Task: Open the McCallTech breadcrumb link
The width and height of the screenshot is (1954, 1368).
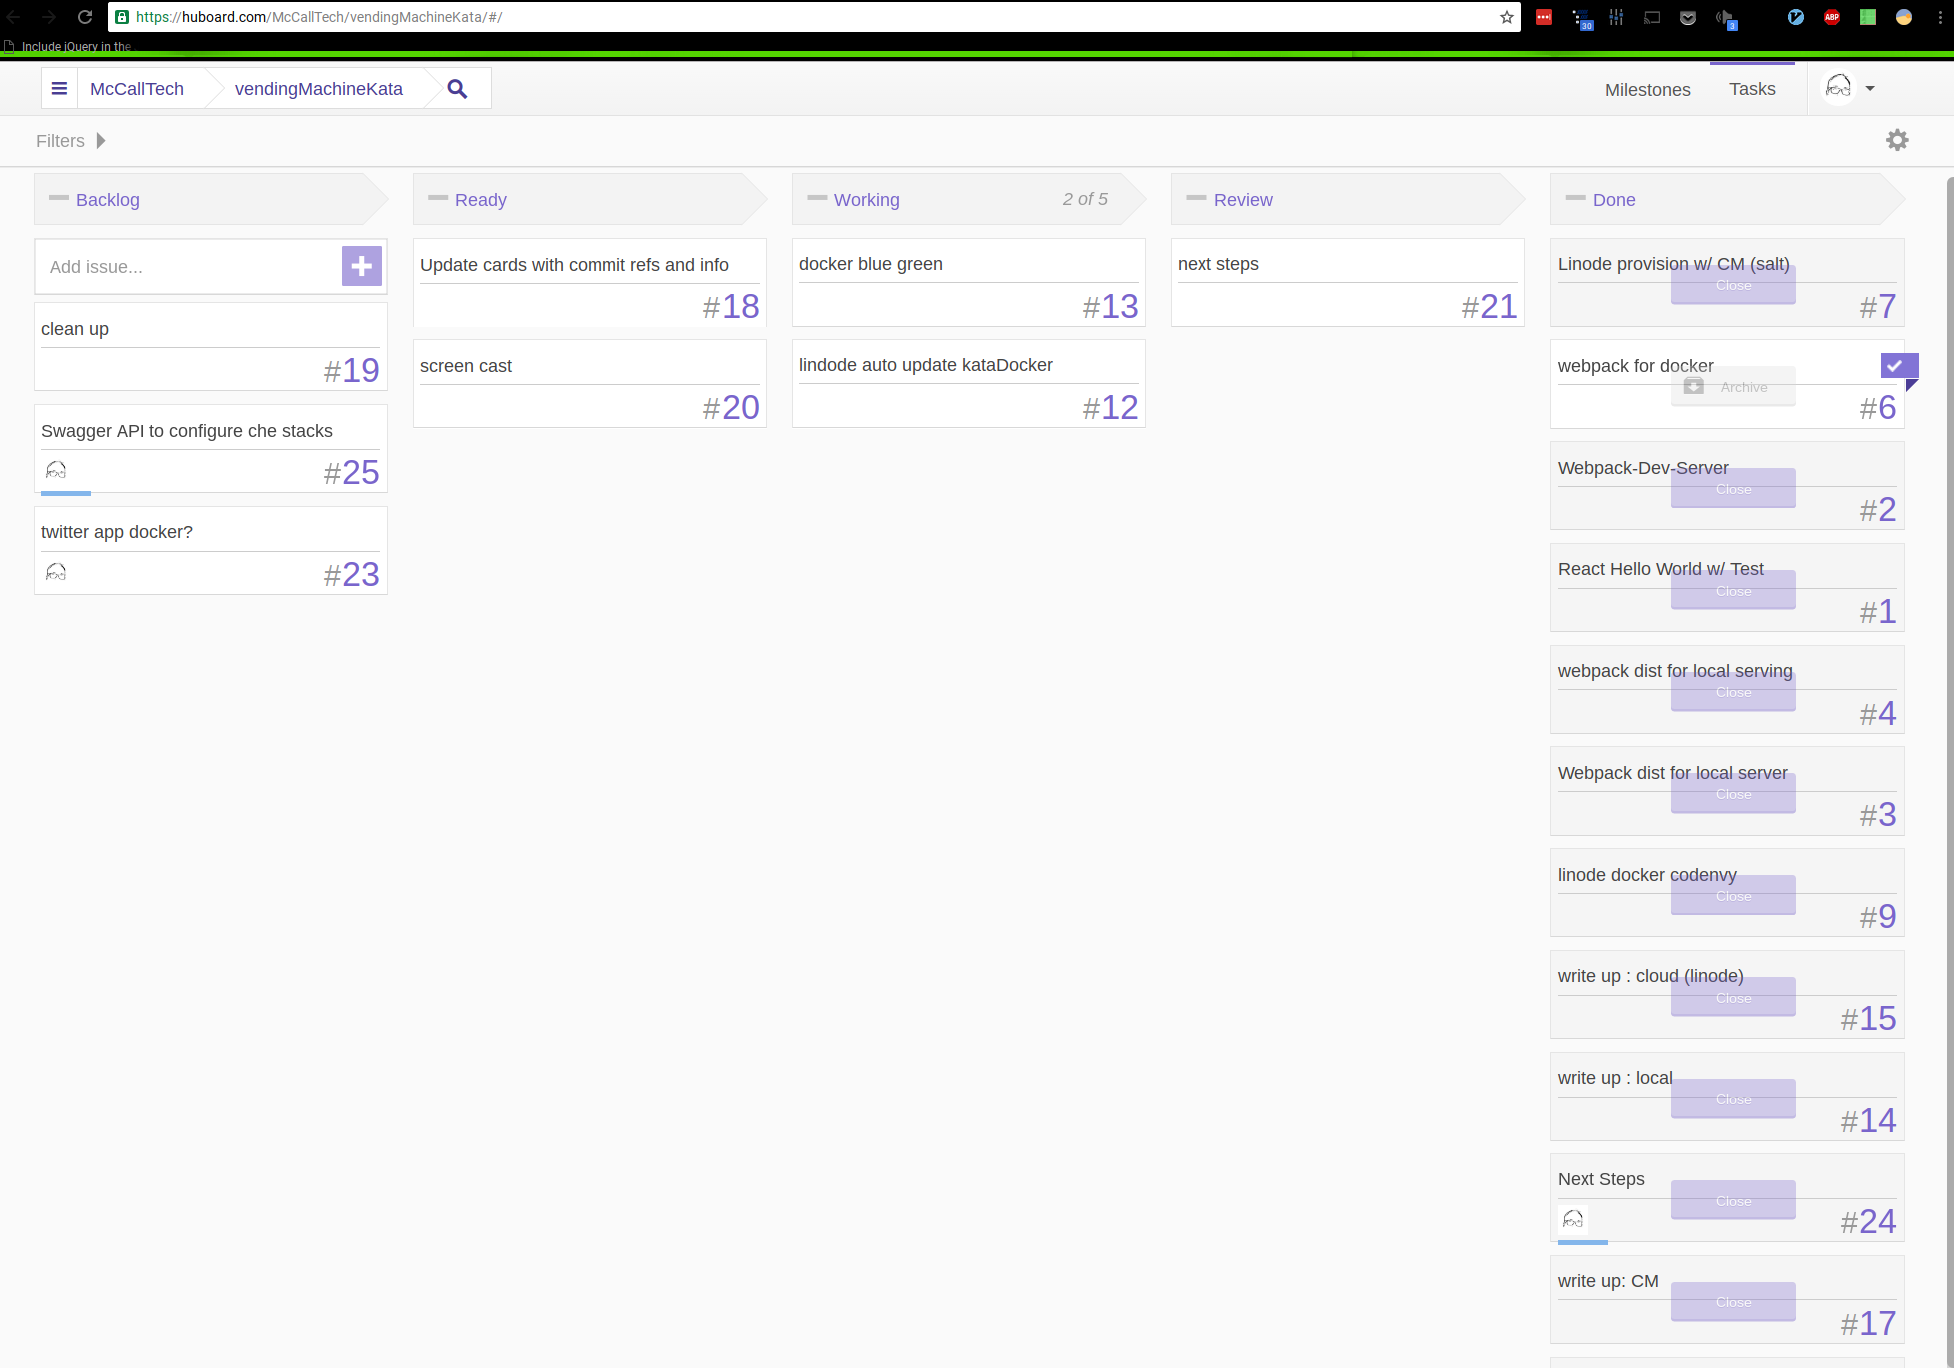Action: (137, 89)
